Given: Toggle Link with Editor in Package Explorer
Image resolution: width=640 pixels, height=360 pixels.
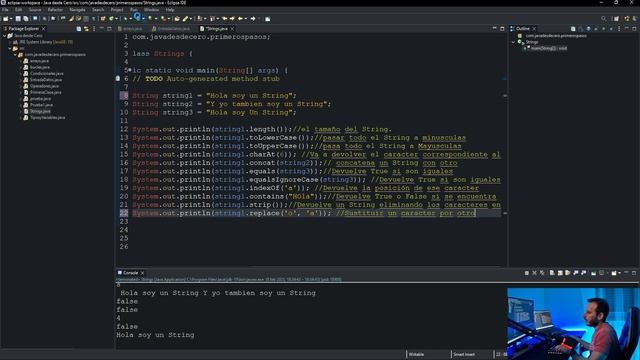Looking at the screenshot, I should coord(86,29).
